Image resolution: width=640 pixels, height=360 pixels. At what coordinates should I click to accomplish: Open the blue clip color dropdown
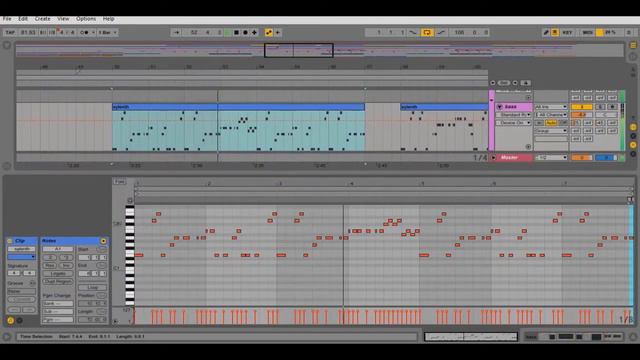tap(22, 257)
